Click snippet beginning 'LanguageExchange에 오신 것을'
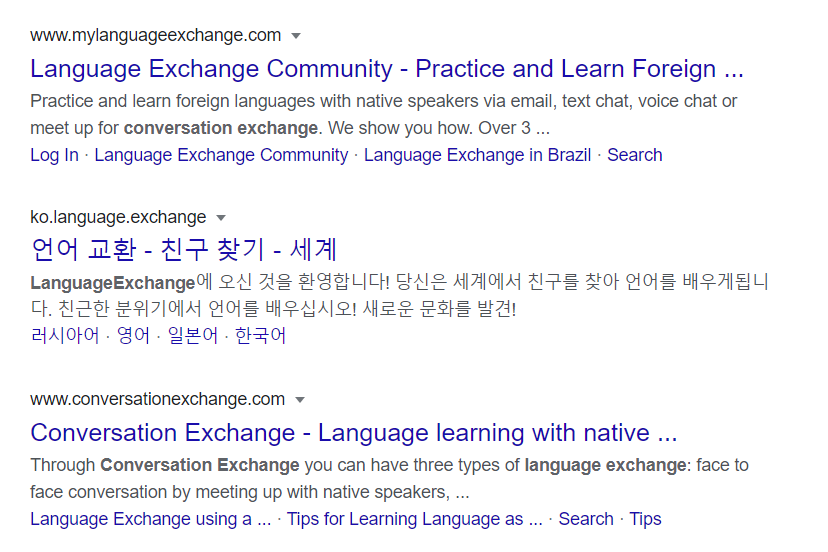This screenshot has width=828, height=552. 399,295
